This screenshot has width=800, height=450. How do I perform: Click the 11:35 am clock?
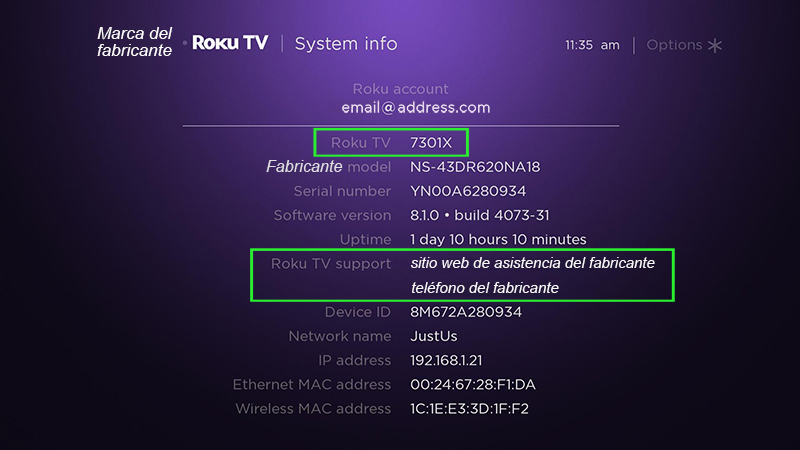pos(592,45)
